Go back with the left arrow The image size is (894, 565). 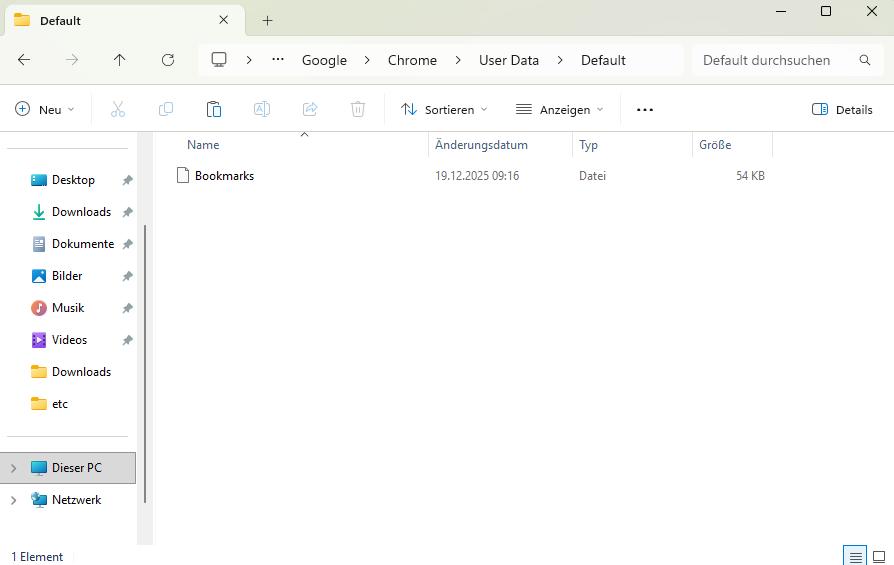(x=24, y=60)
